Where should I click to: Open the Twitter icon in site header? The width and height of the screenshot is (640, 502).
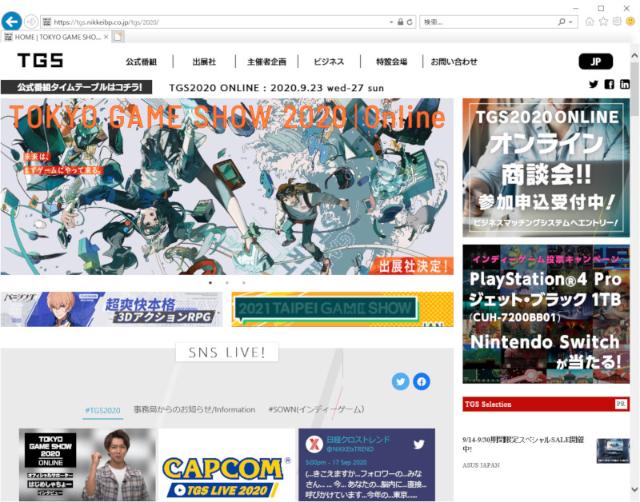tap(593, 84)
